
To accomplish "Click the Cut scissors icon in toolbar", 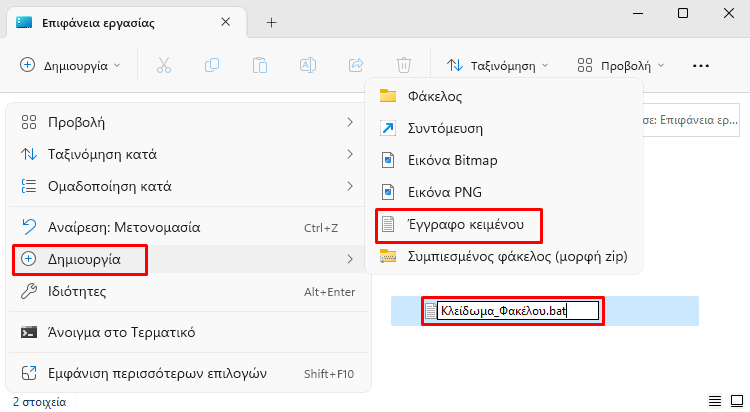I will [x=164, y=65].
